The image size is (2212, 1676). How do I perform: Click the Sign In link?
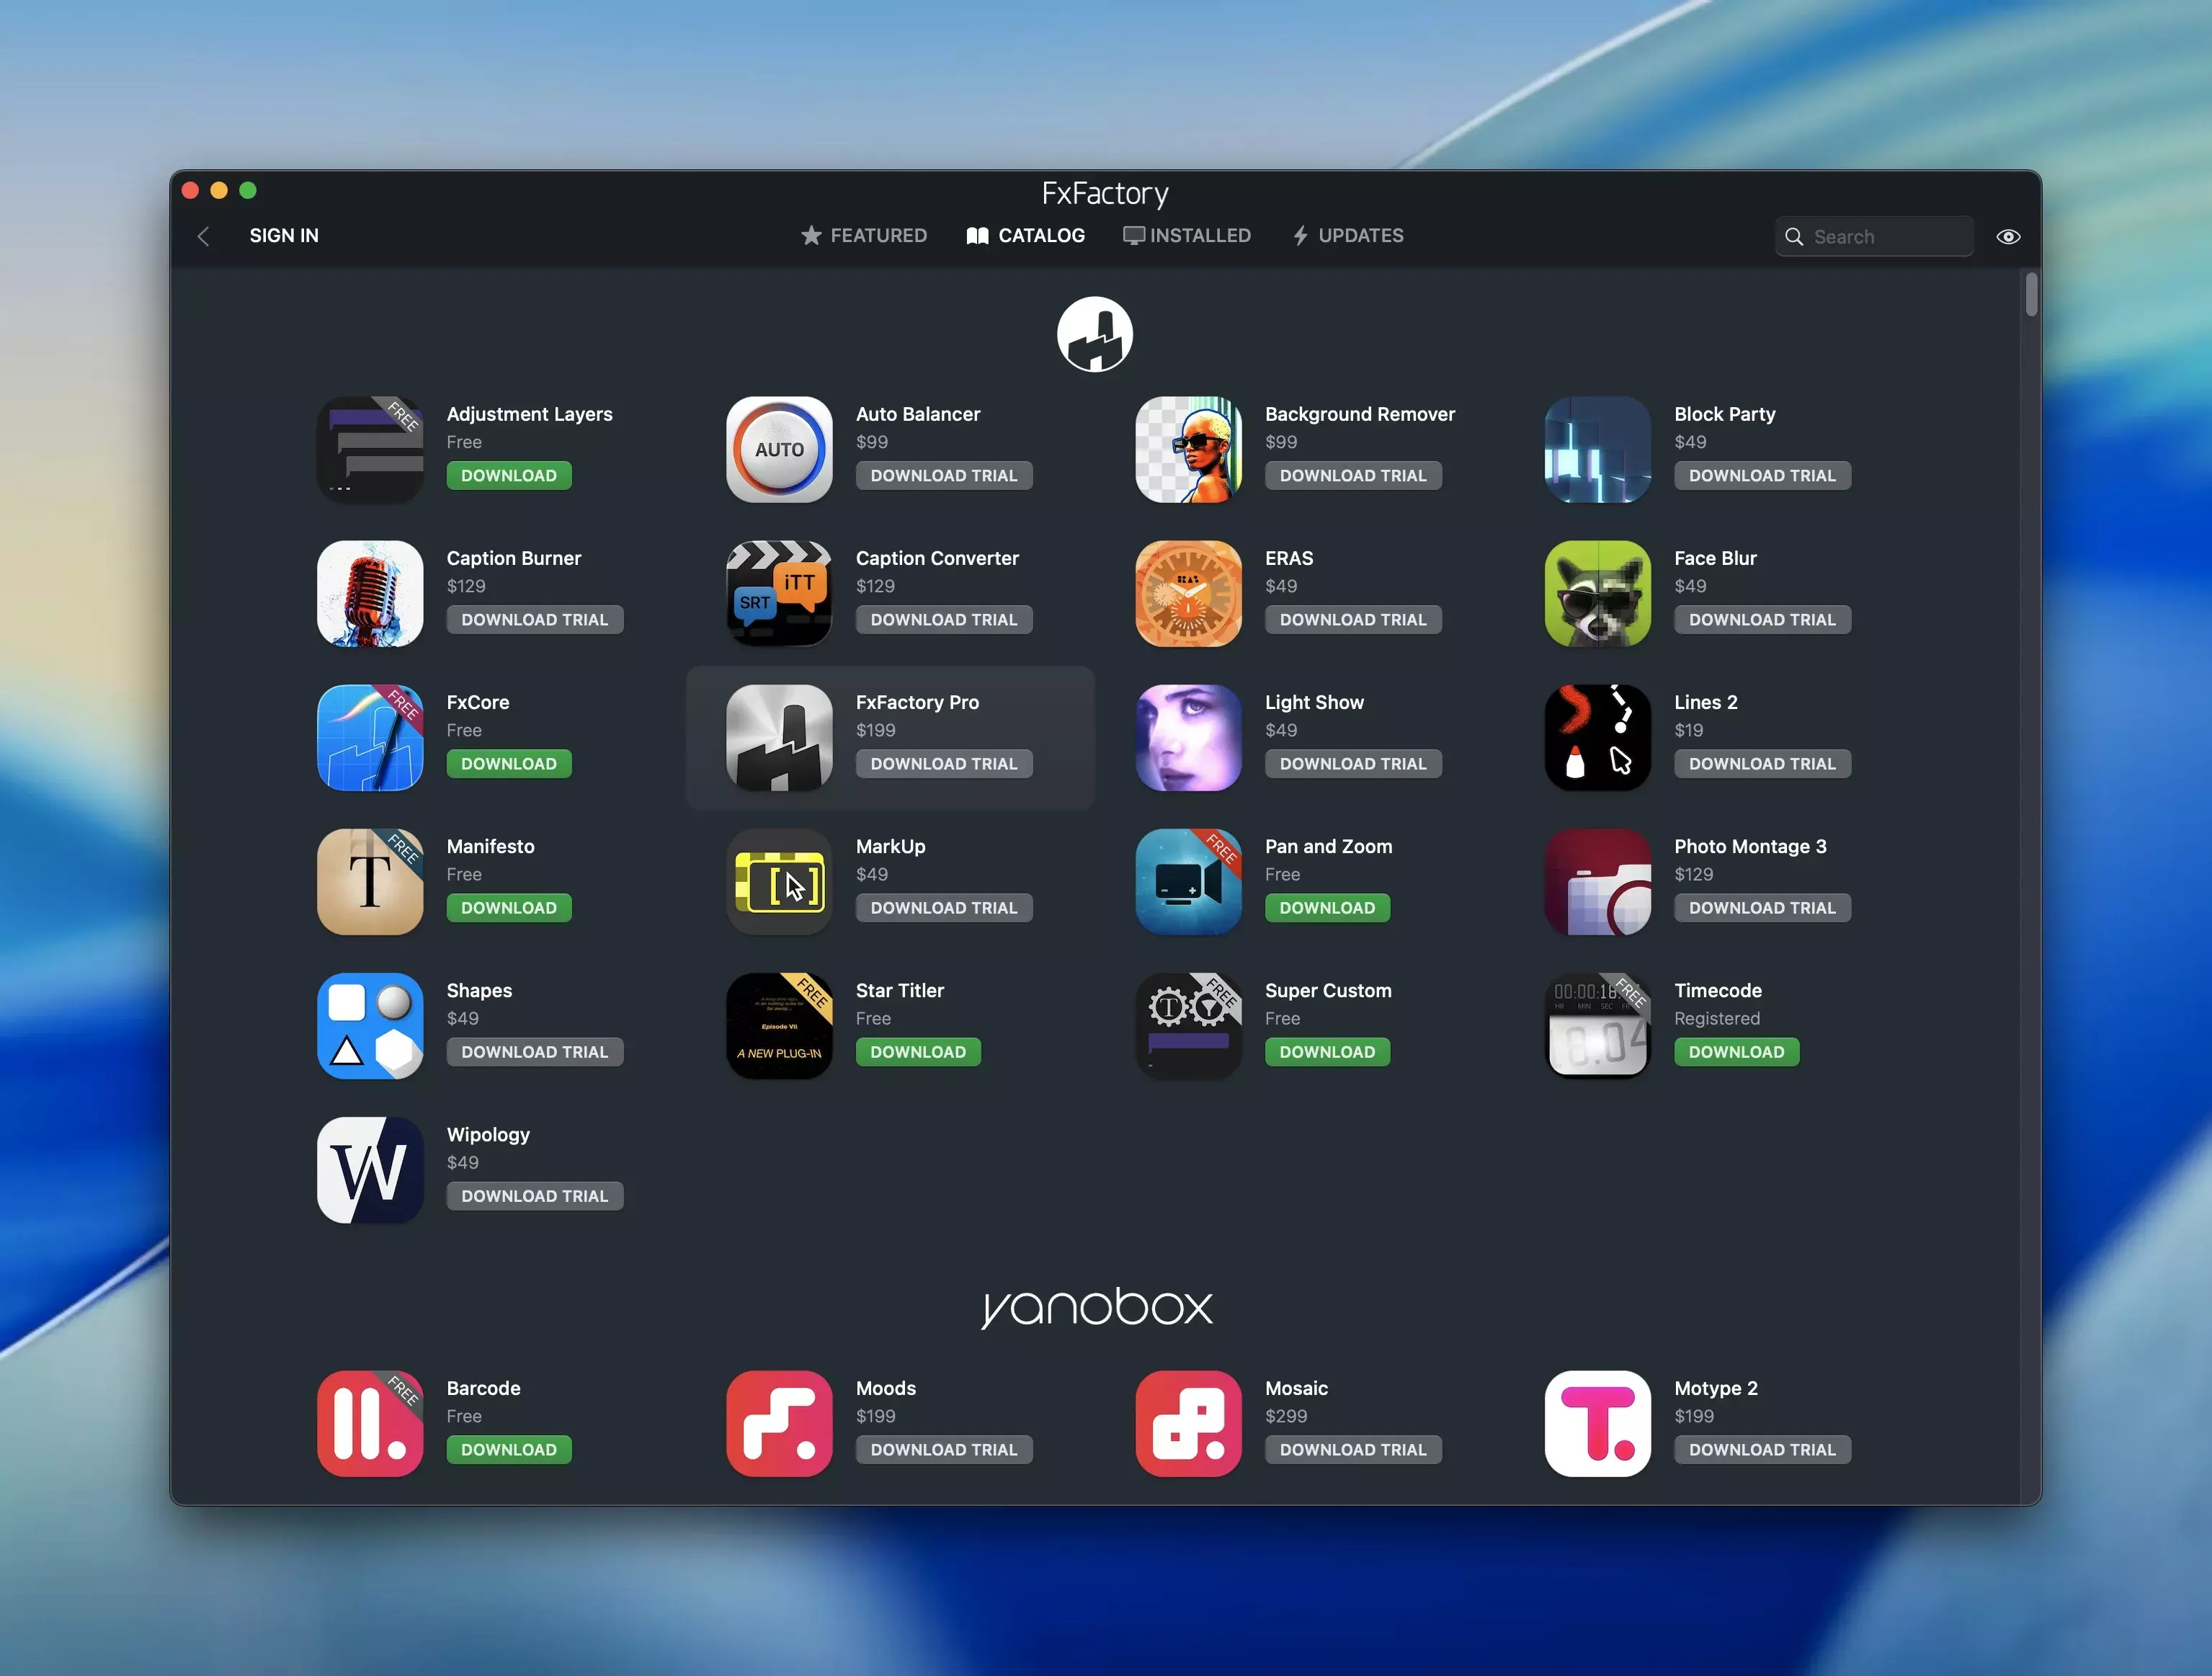click(x=284, y=236)
